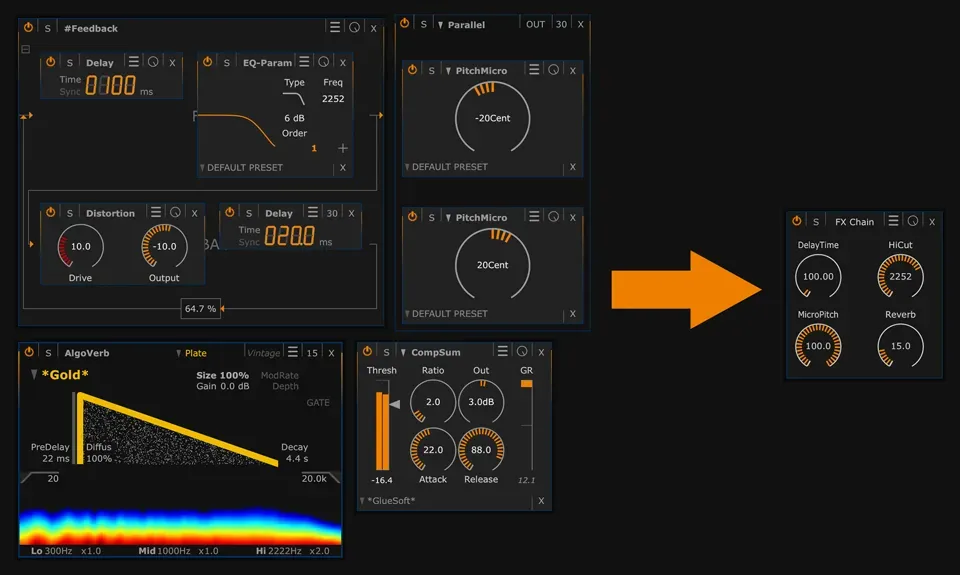Viewport: 960px width, 575px height.
Task: Select EQ band 1
Action: [314, 148]
